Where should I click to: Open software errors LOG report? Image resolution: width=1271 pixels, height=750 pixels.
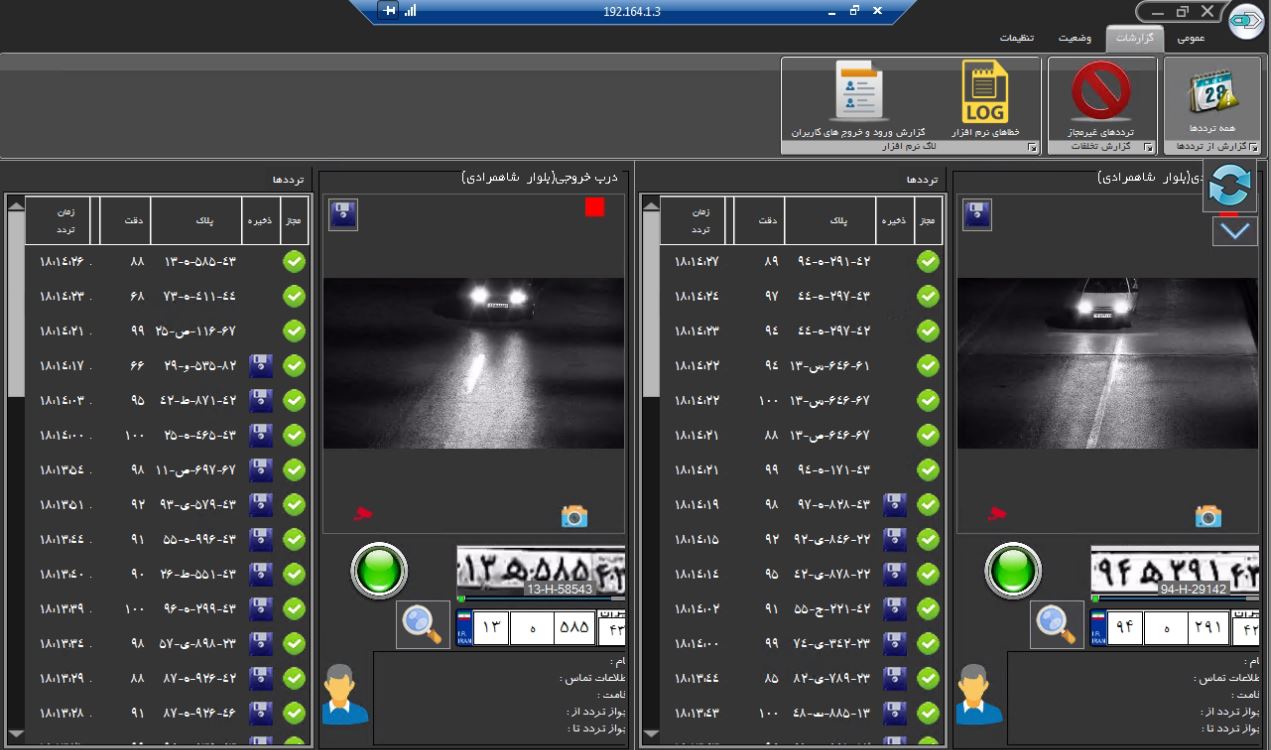984,98
